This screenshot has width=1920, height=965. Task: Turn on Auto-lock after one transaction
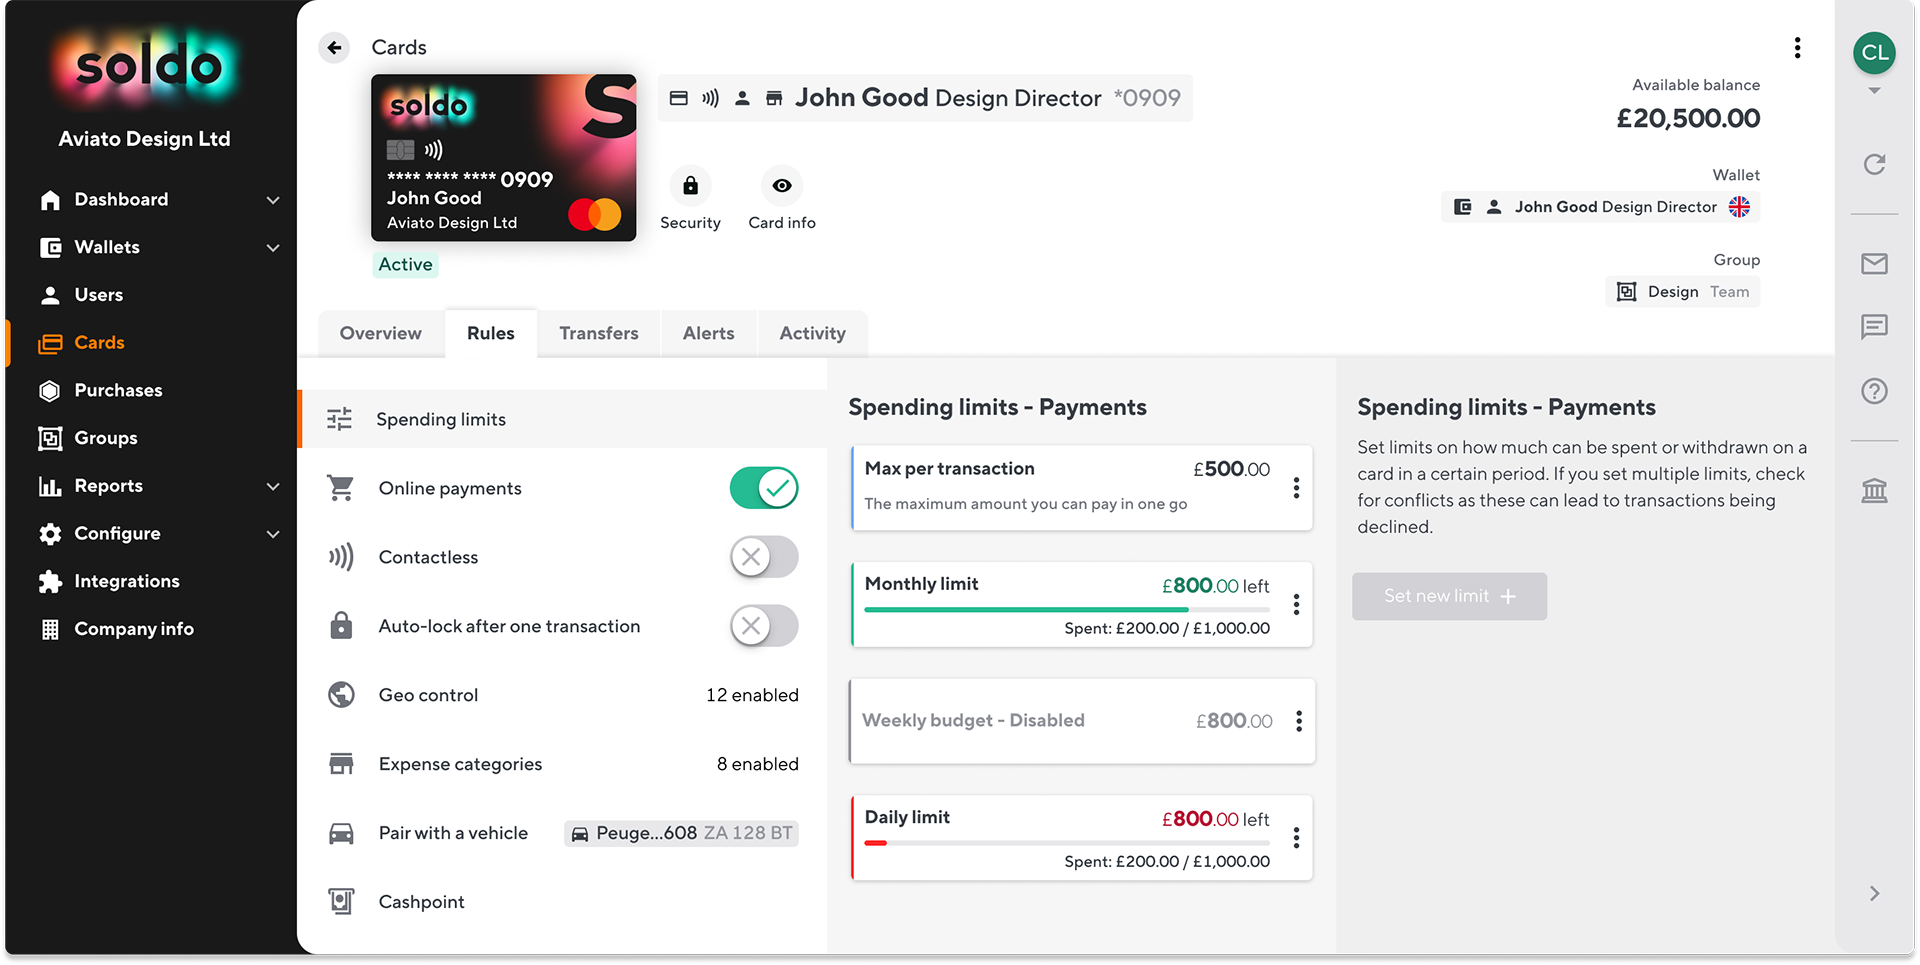[x=764, y=626]
